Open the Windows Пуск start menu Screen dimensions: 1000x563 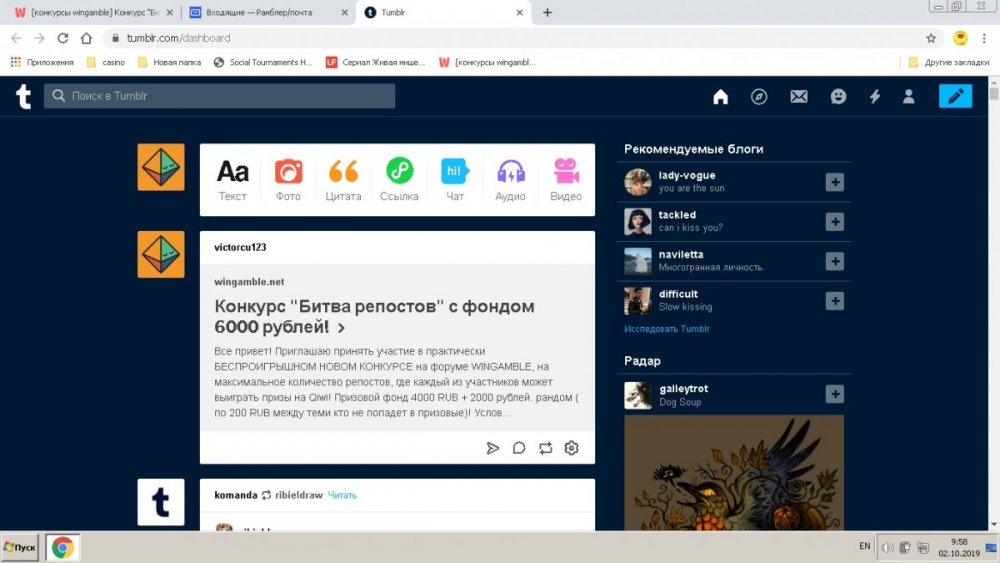pyautogui.click(x=20, y=547)
